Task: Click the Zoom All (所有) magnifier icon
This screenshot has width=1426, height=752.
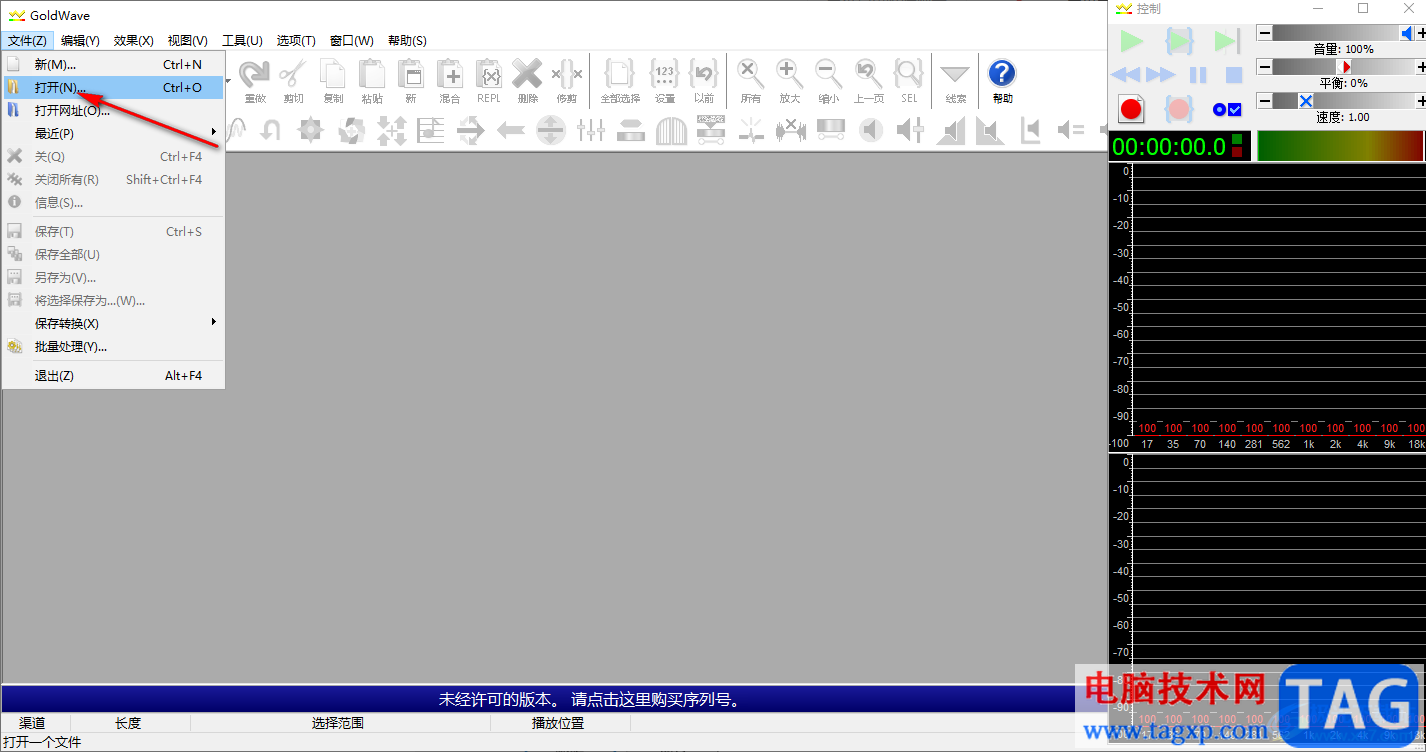Action: pos(750,73)
